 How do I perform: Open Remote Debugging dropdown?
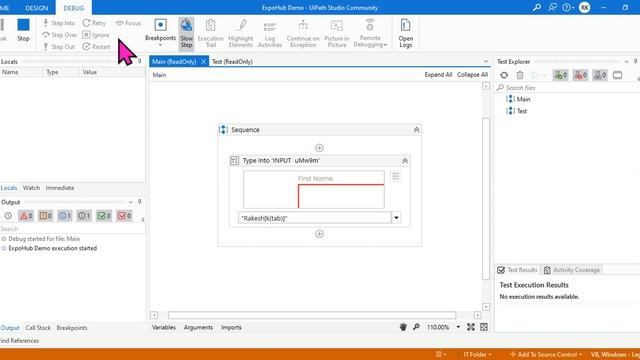point(370,33)
